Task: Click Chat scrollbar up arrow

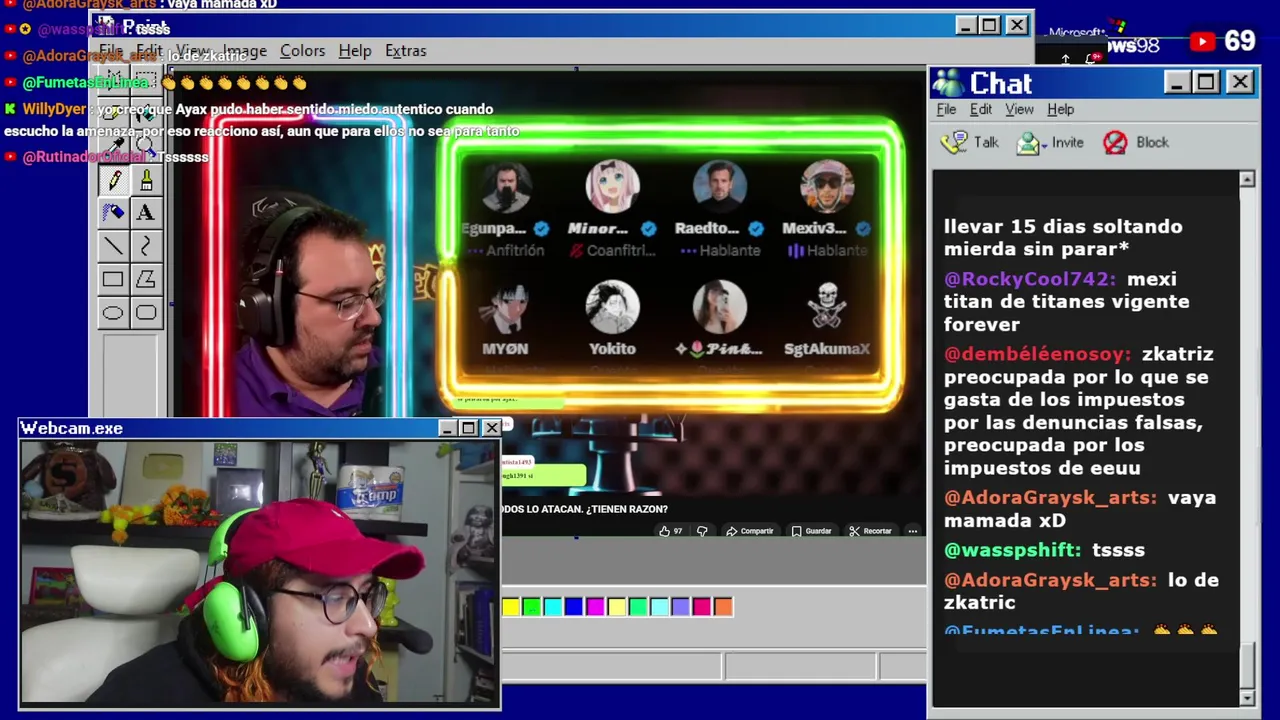Action: tap(1247, 179)
